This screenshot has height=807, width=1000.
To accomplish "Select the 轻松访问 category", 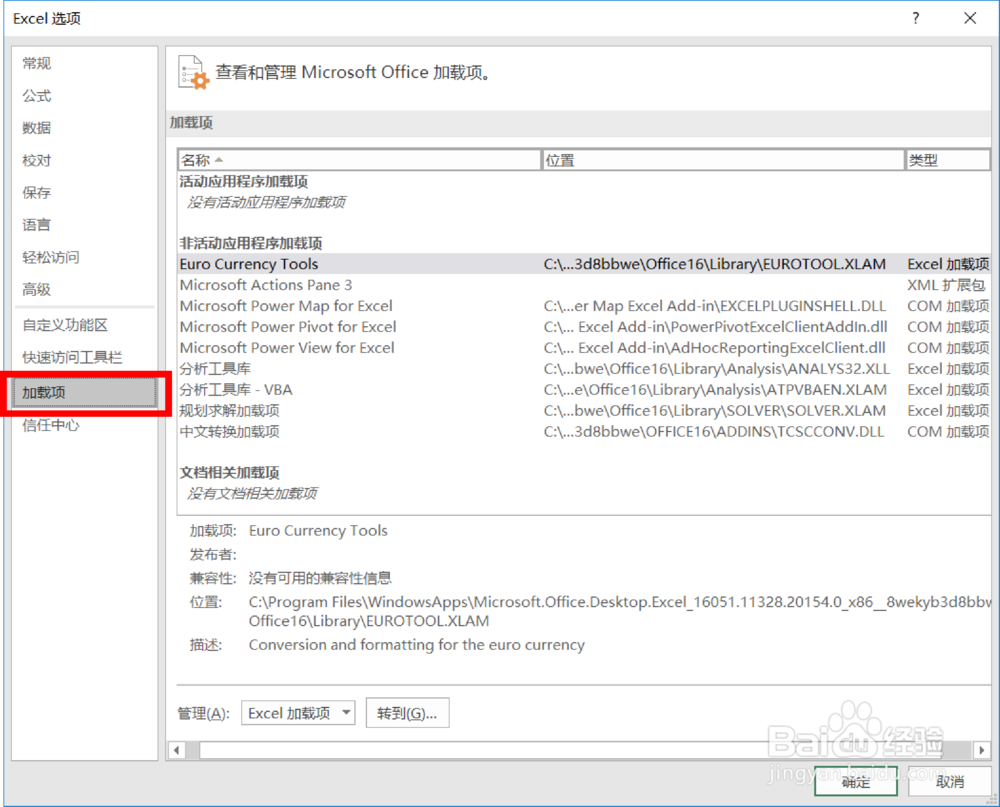I will click(50, 257).
